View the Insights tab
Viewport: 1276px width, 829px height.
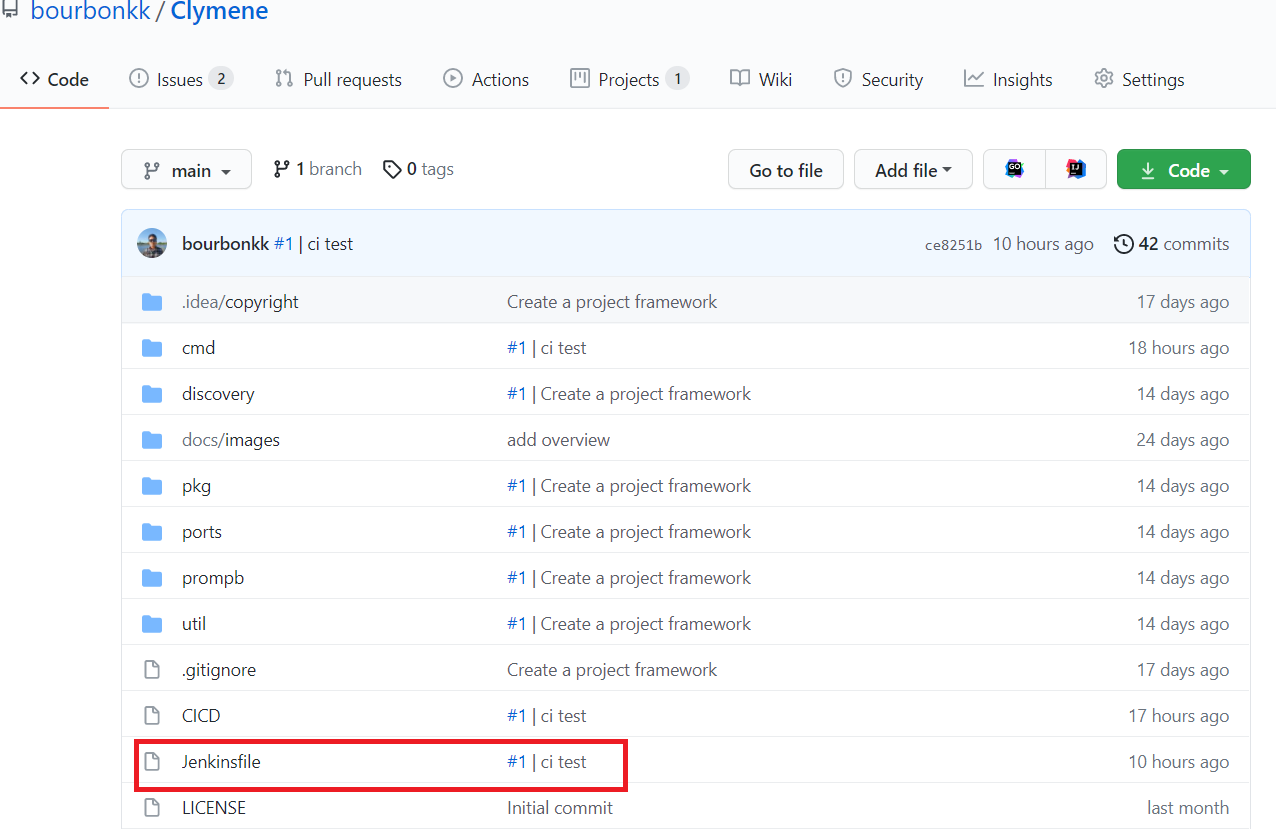pyautogui.click(x=1008, y=80)
